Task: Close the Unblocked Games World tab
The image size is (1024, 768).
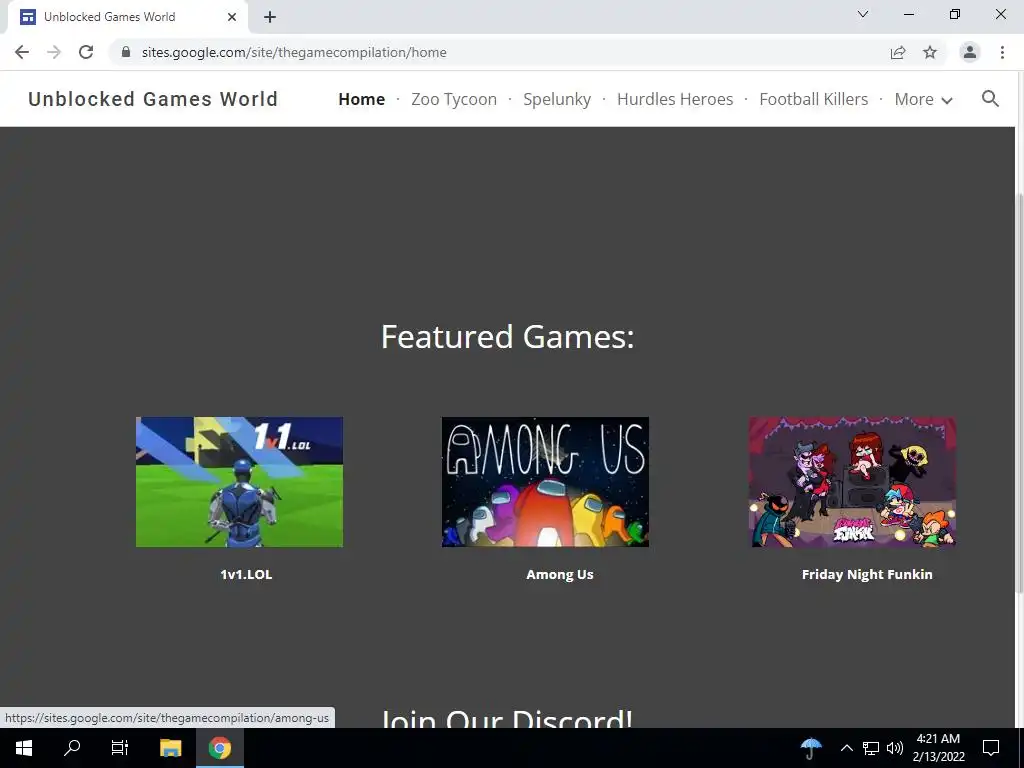Action: (232, 17)
